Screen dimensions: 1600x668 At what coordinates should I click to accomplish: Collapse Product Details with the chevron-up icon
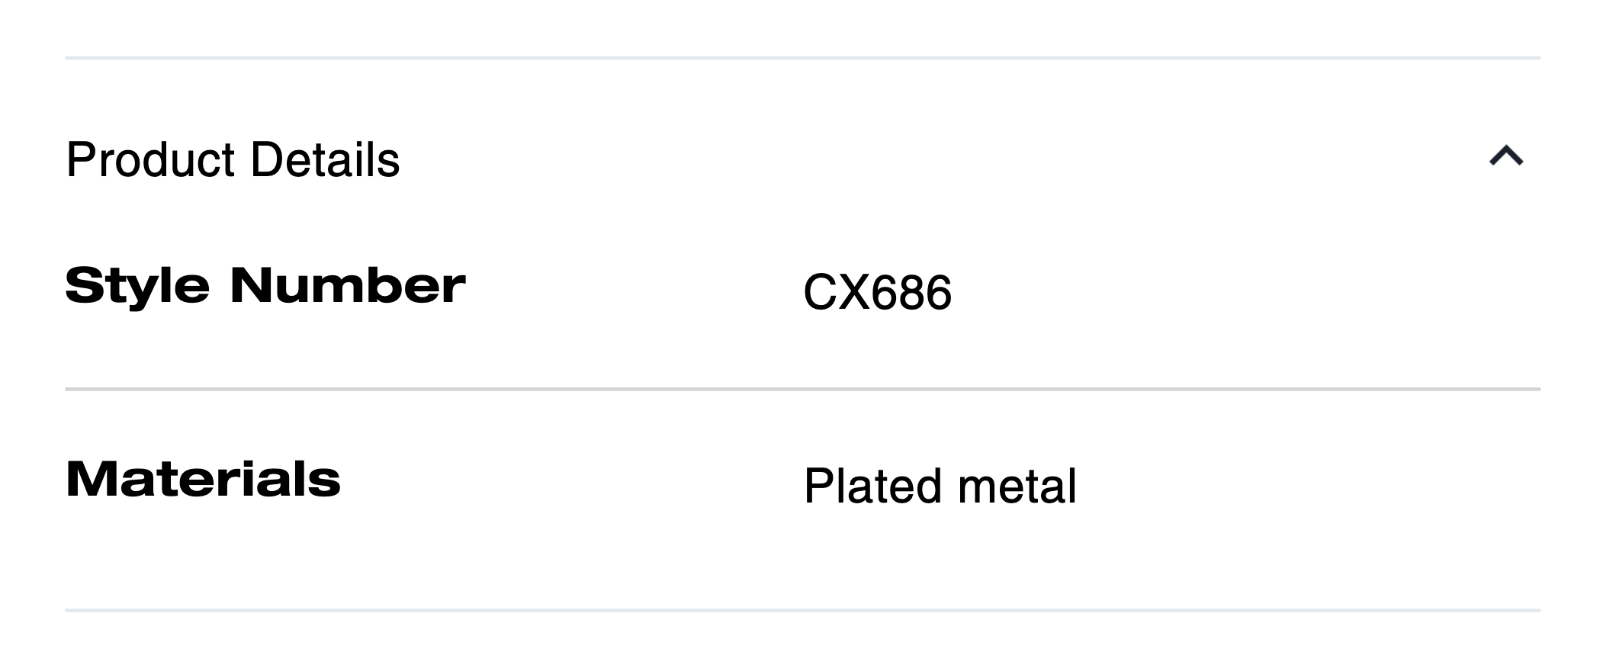pyautogui.click(x=1506, y=156)
